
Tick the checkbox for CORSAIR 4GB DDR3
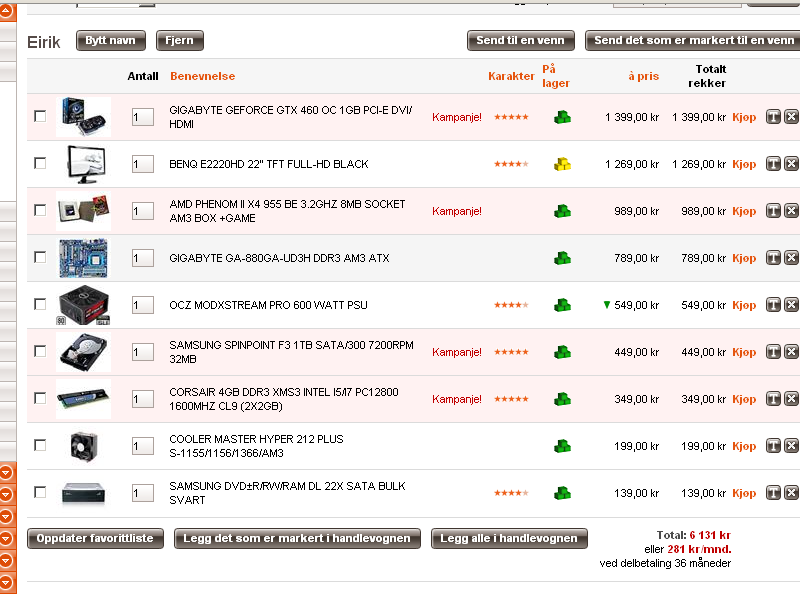tap(40, 398)
